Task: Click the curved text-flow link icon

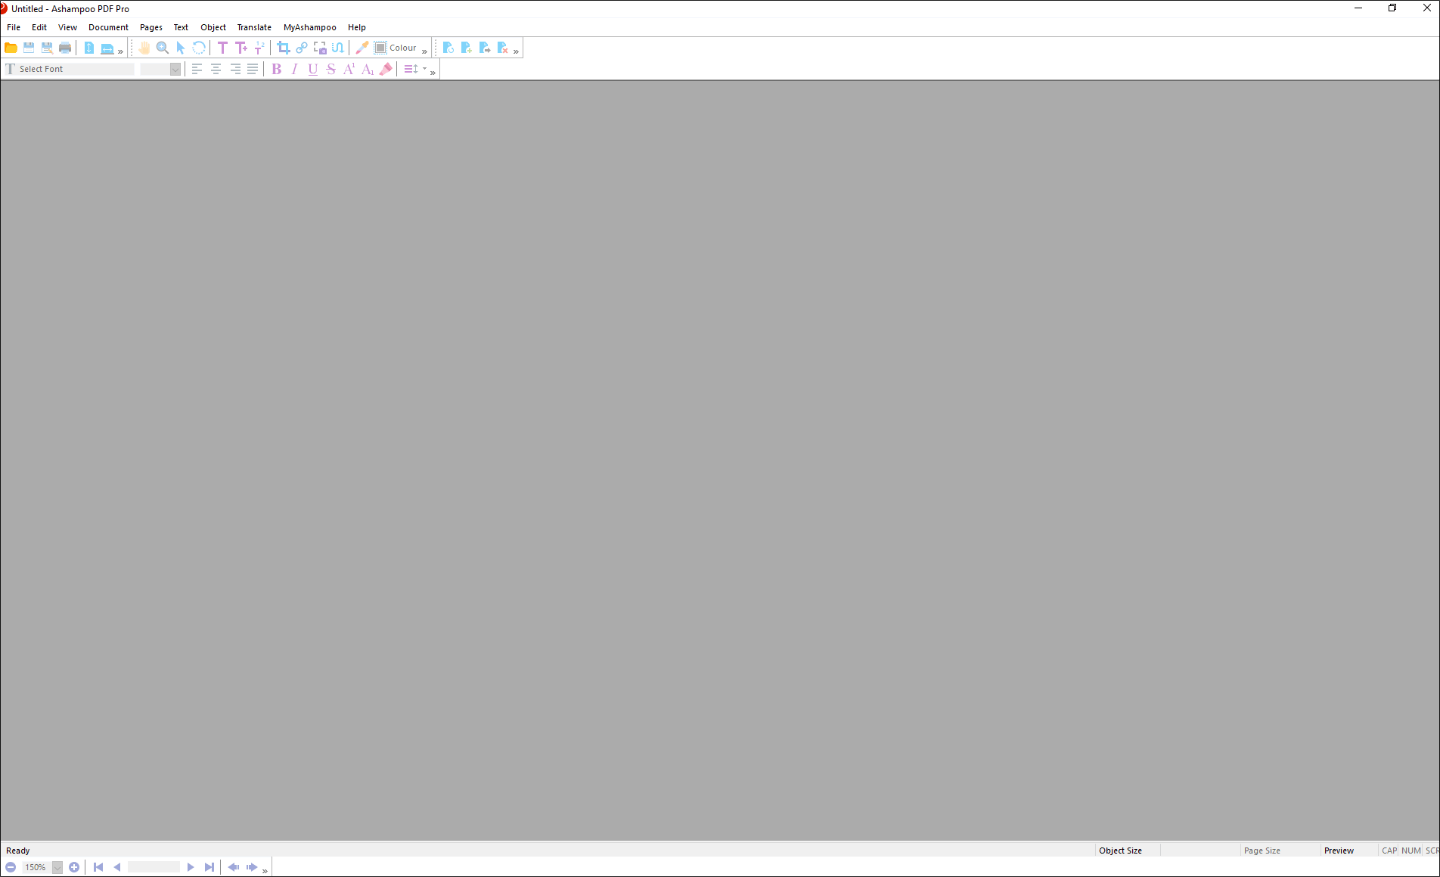Action: [338, 48]
